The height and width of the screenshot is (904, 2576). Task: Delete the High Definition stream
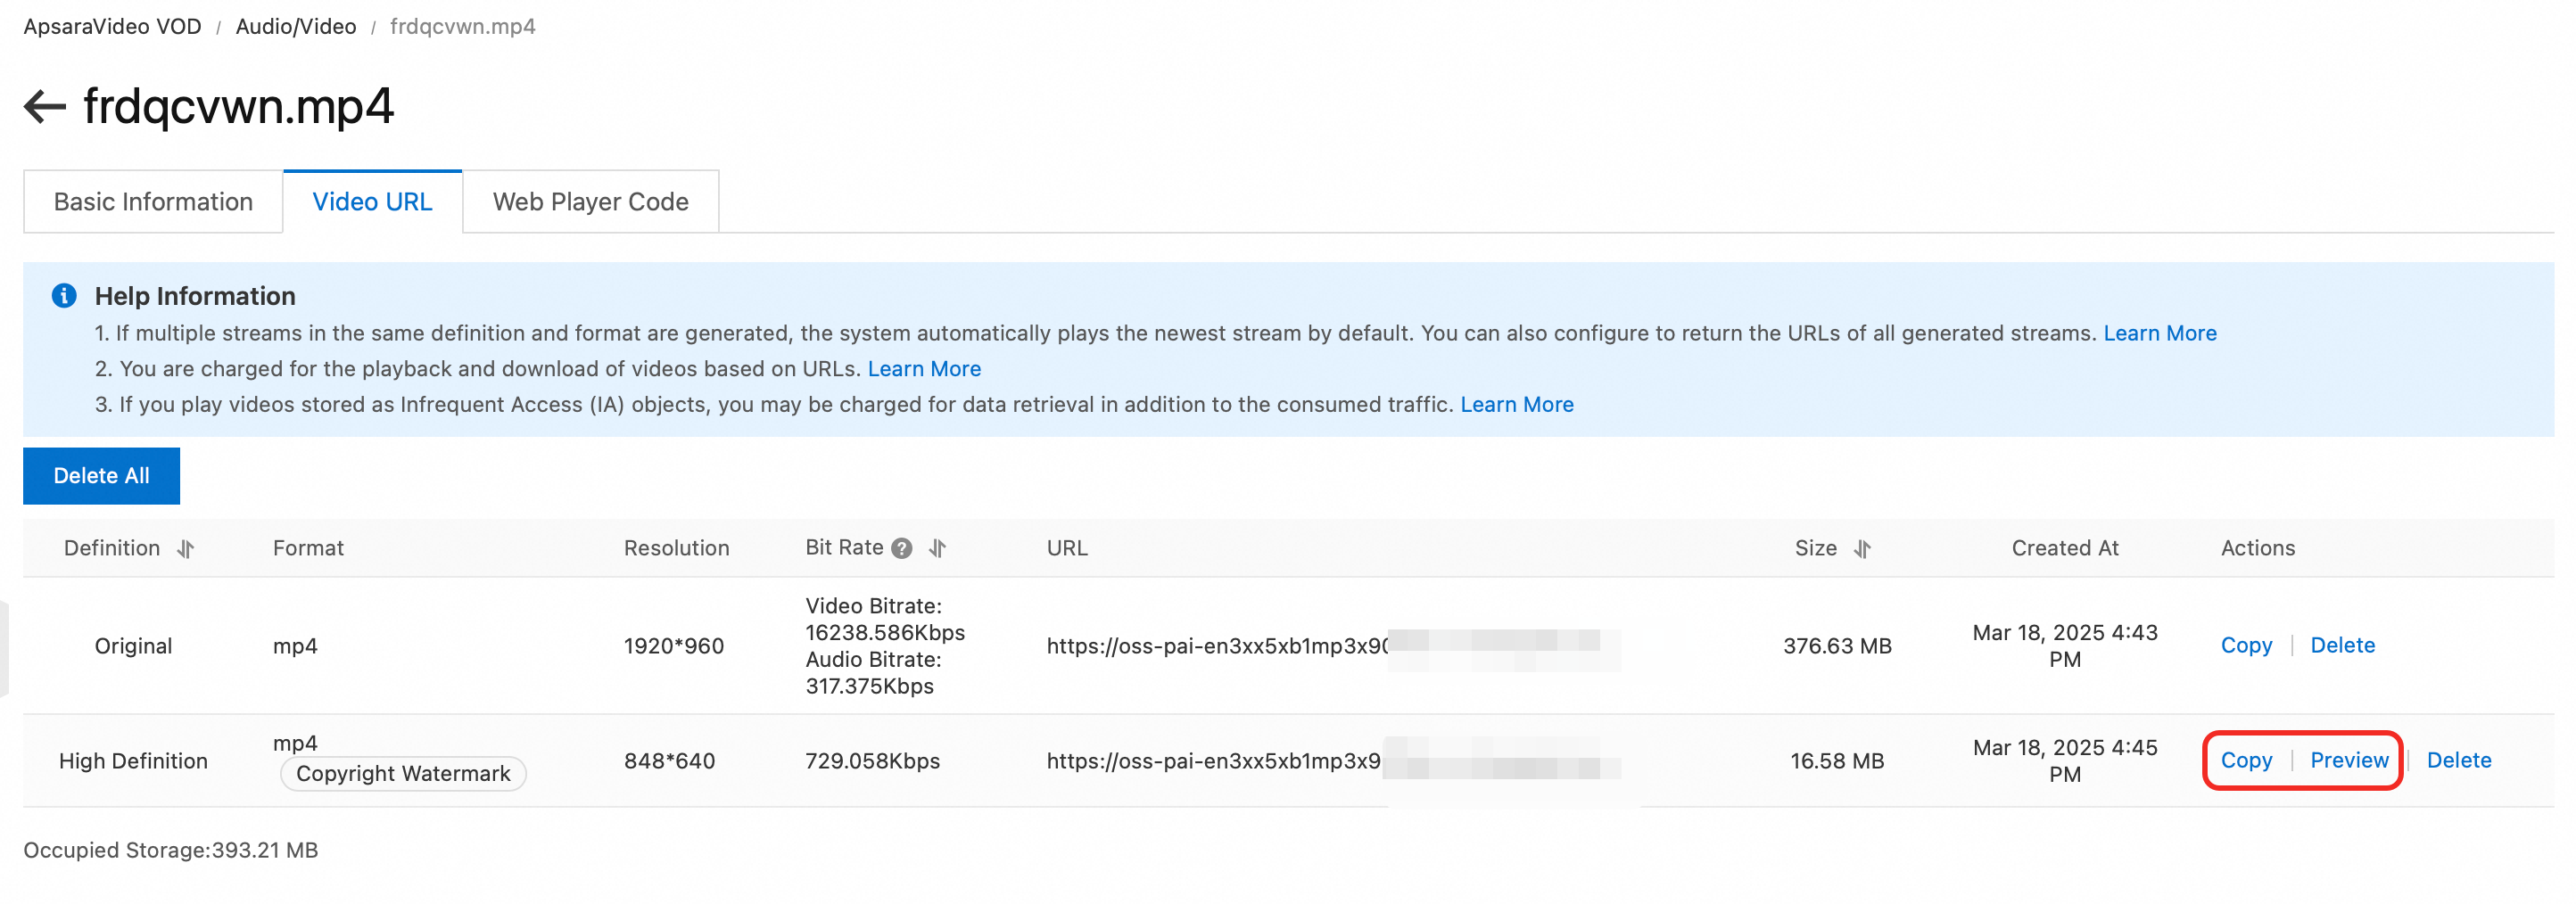pos(2459,761)
